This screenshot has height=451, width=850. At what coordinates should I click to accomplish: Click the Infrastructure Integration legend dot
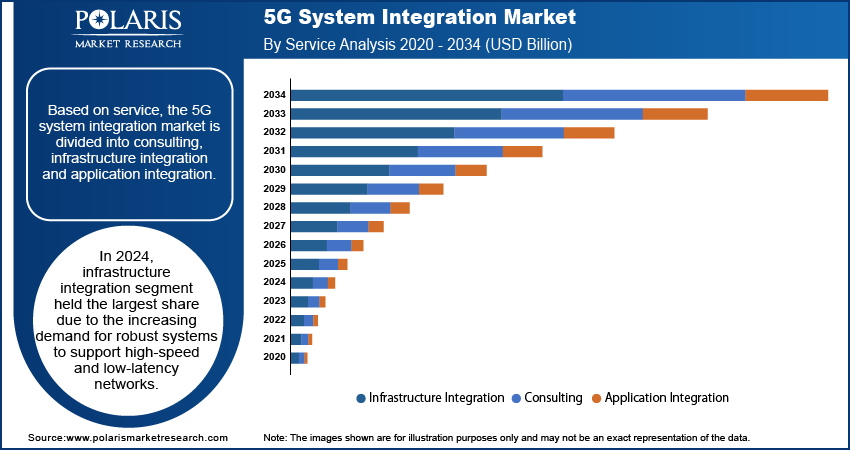click(x=361, y=398)
